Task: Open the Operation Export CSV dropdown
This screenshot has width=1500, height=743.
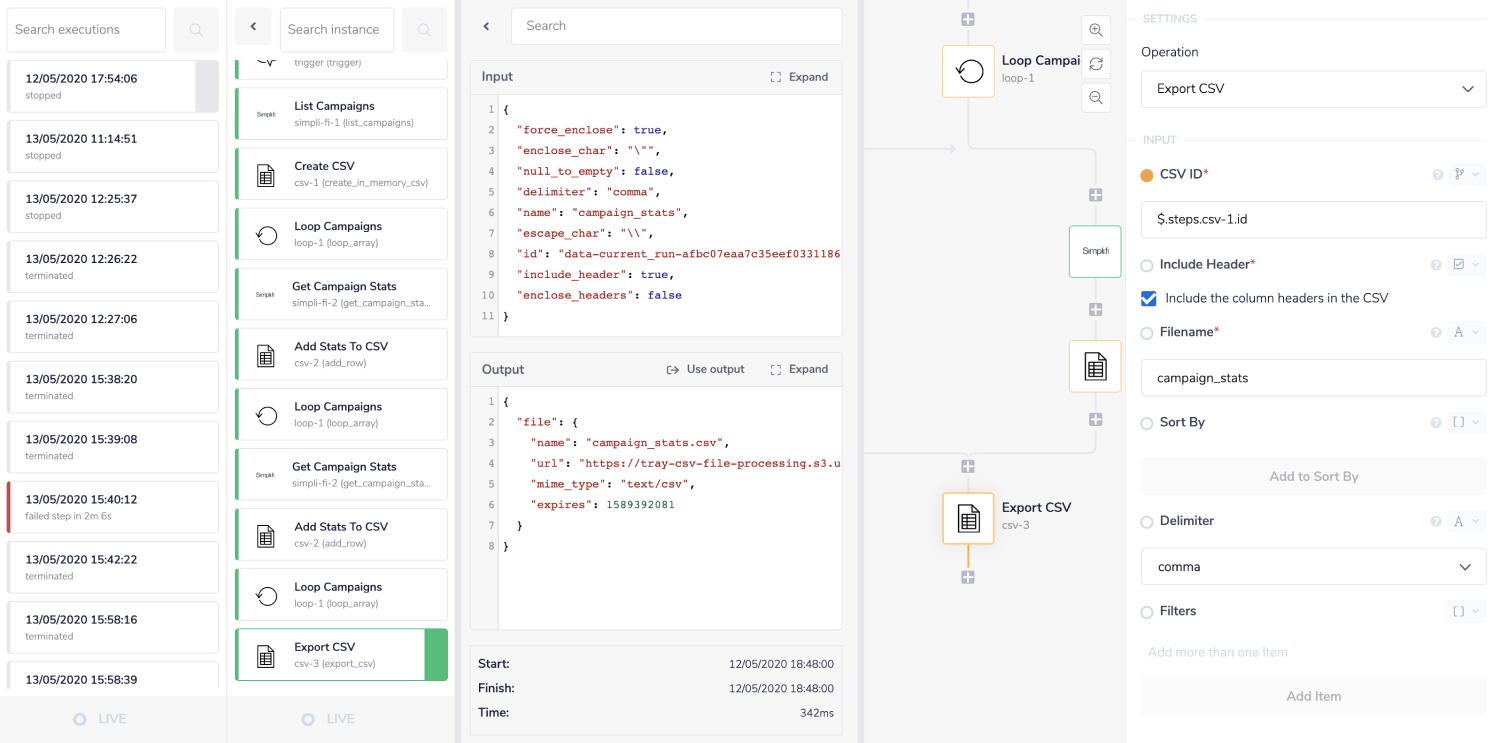Action: [1313, 89]
